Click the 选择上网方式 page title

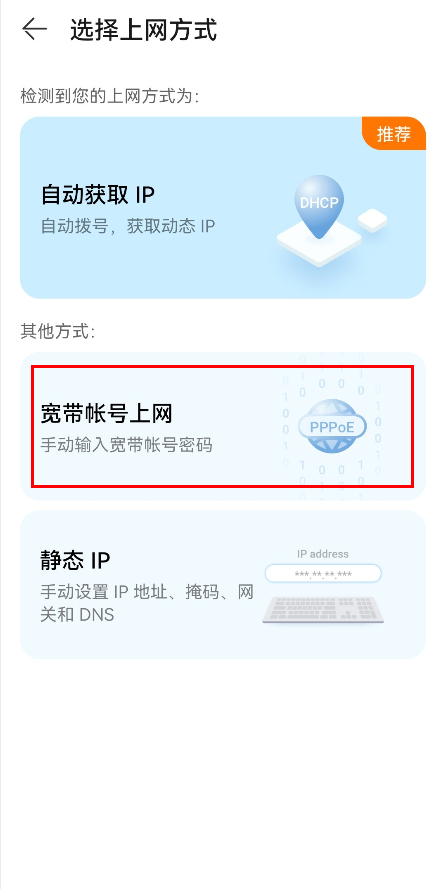143,29
